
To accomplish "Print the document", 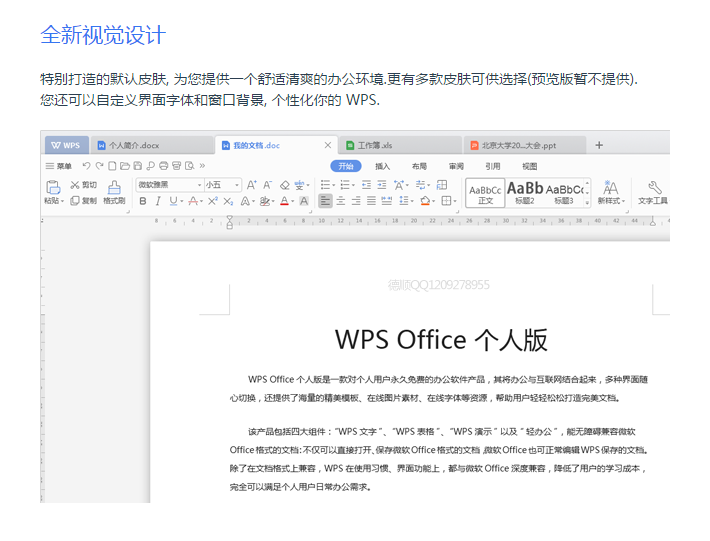I will coord(163,166).
